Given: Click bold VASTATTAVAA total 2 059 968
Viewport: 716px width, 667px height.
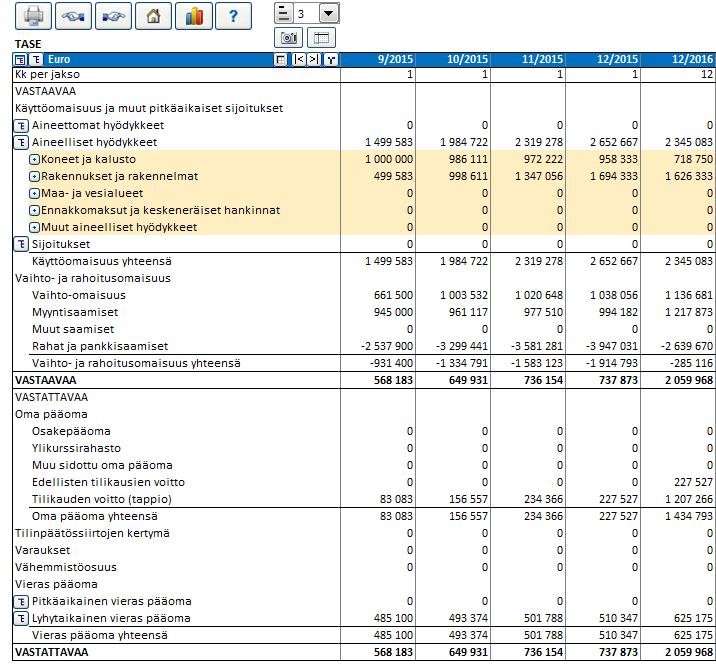Looking at the screenshot, I should tap(689, 652).
